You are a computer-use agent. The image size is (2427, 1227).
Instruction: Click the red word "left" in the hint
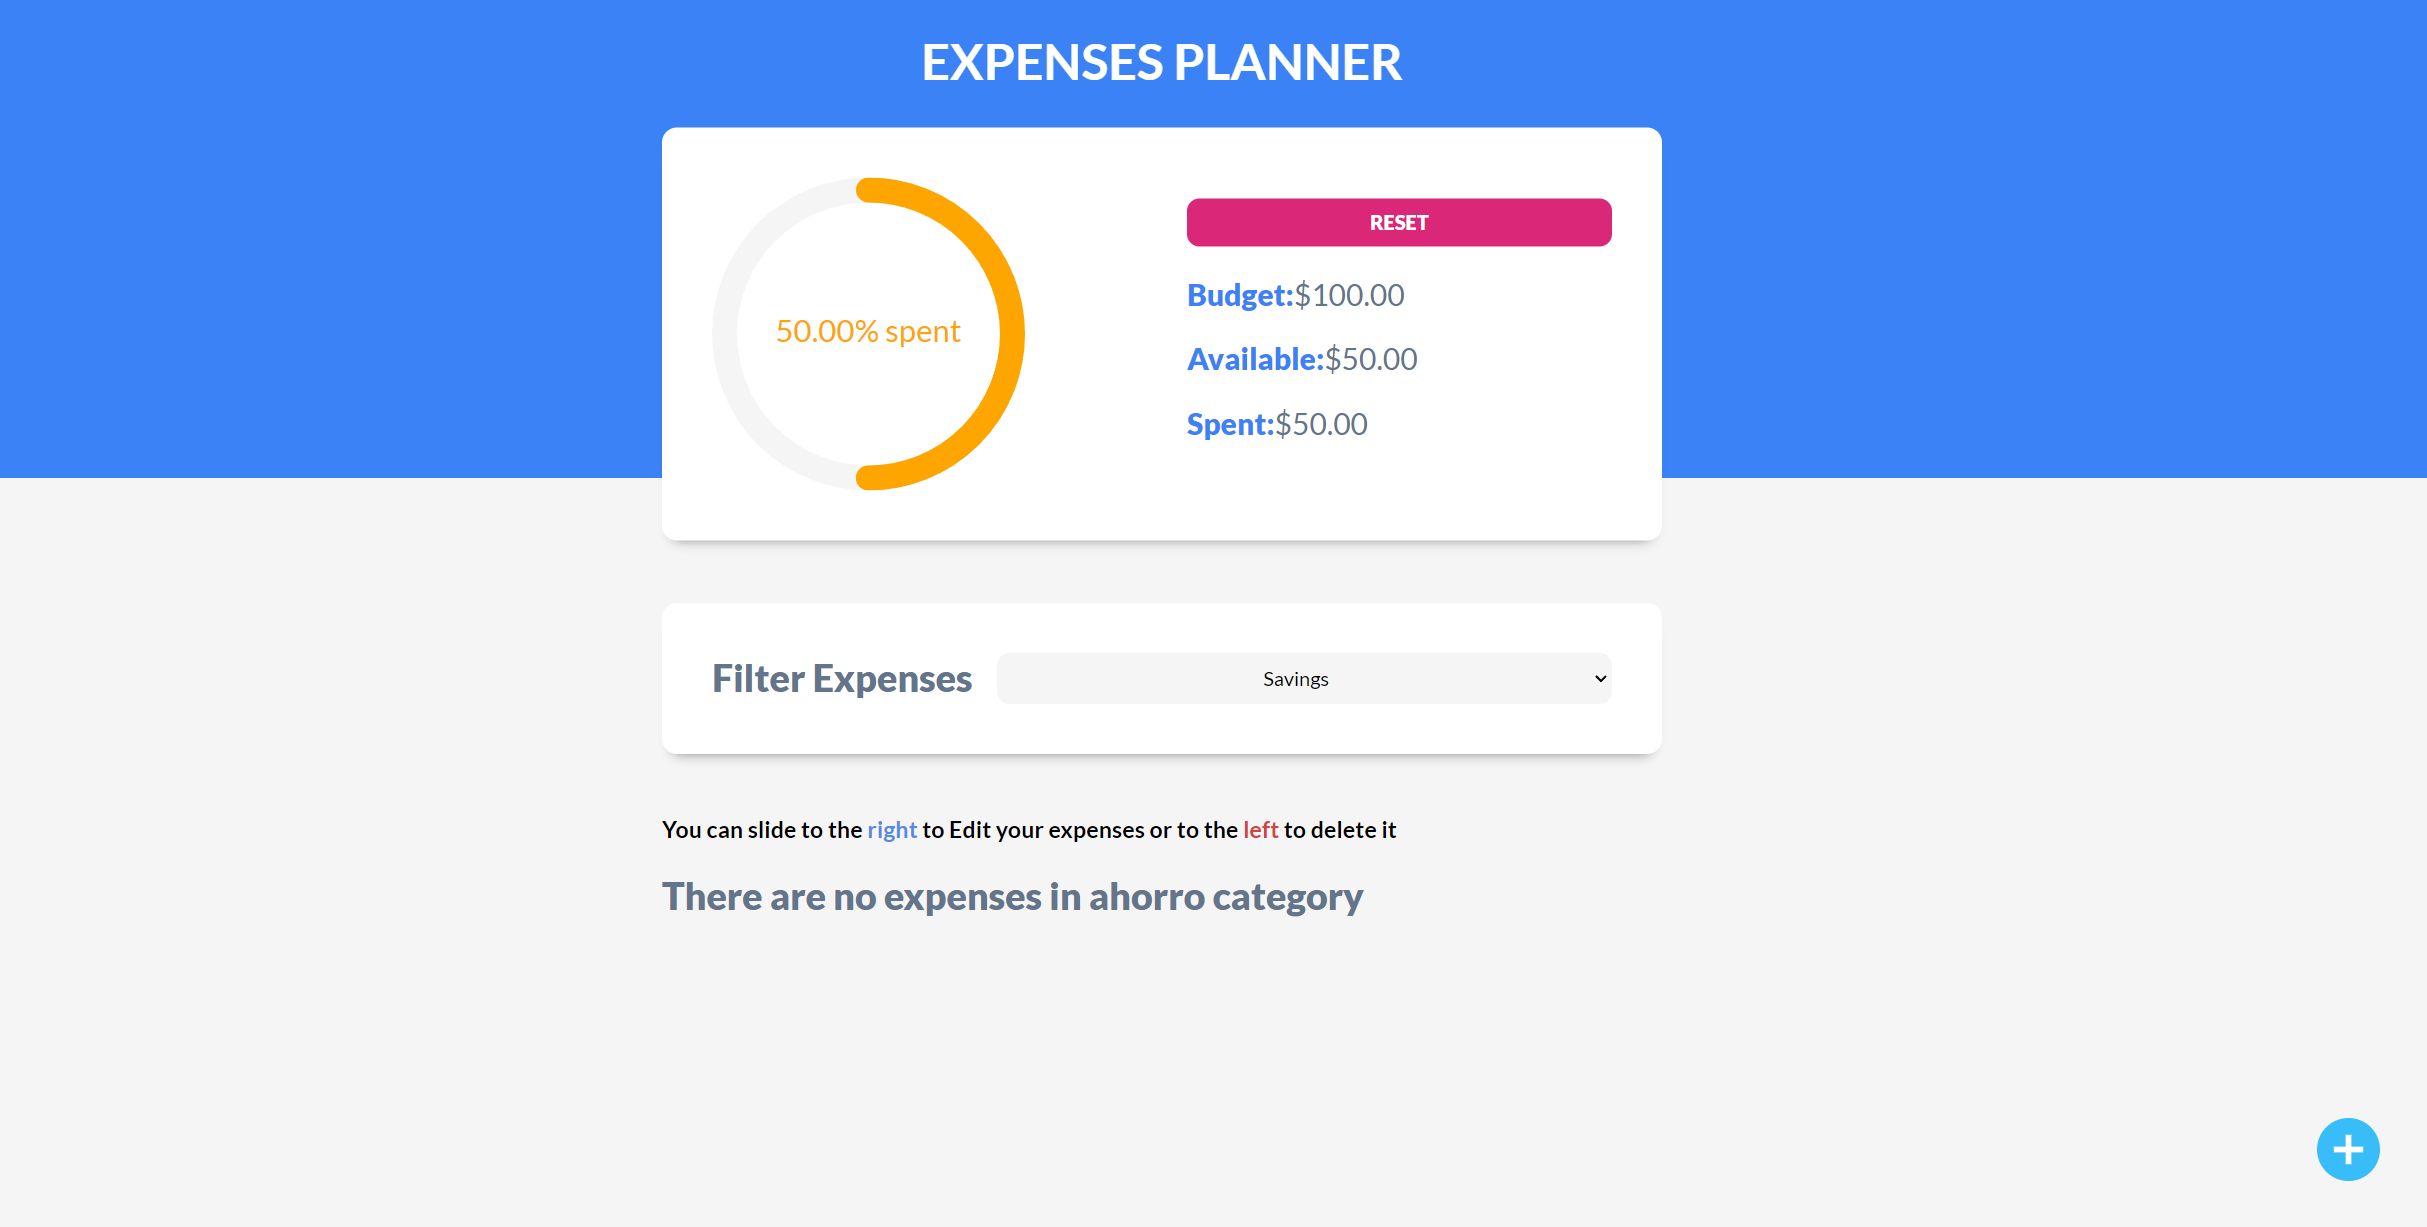click(1260, 830)
